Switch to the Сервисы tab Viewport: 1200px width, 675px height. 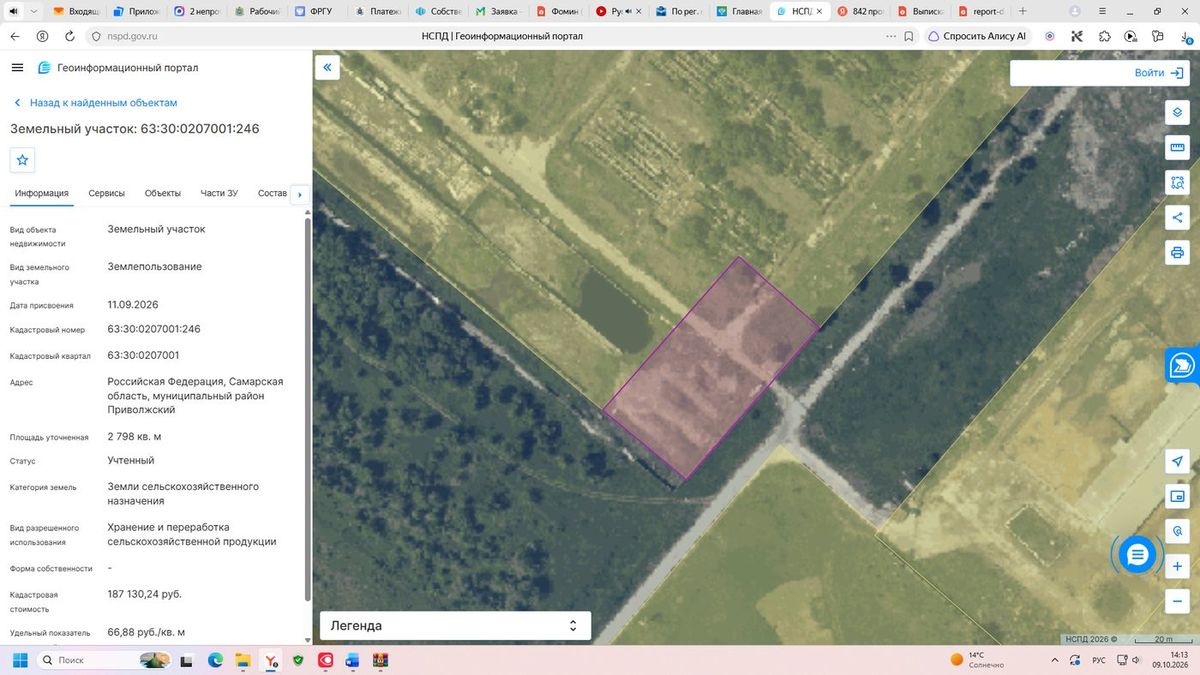pos(107,193)
